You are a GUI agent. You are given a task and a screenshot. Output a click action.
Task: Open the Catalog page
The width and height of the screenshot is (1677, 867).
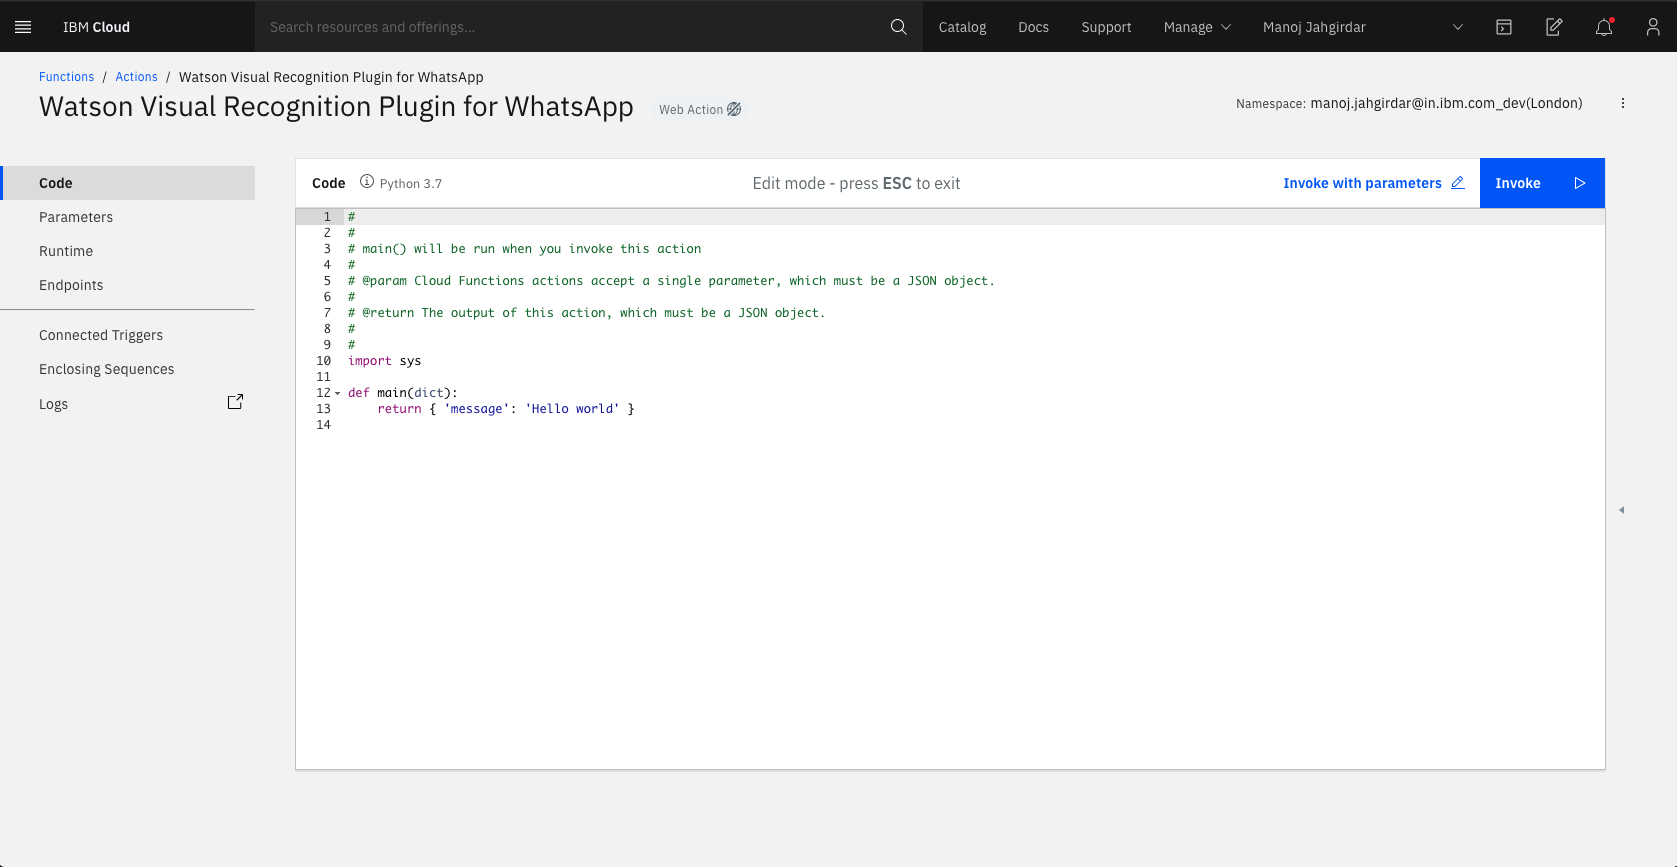point(962,27)
